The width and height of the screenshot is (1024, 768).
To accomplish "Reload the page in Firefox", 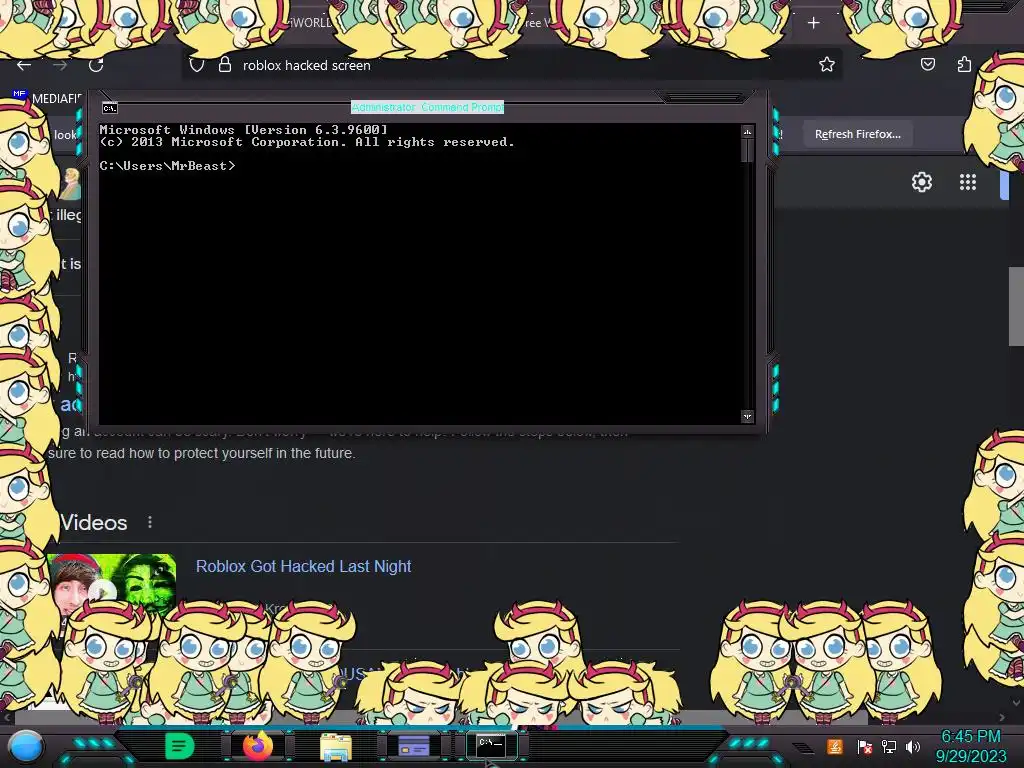I will (x=96, y=65).
